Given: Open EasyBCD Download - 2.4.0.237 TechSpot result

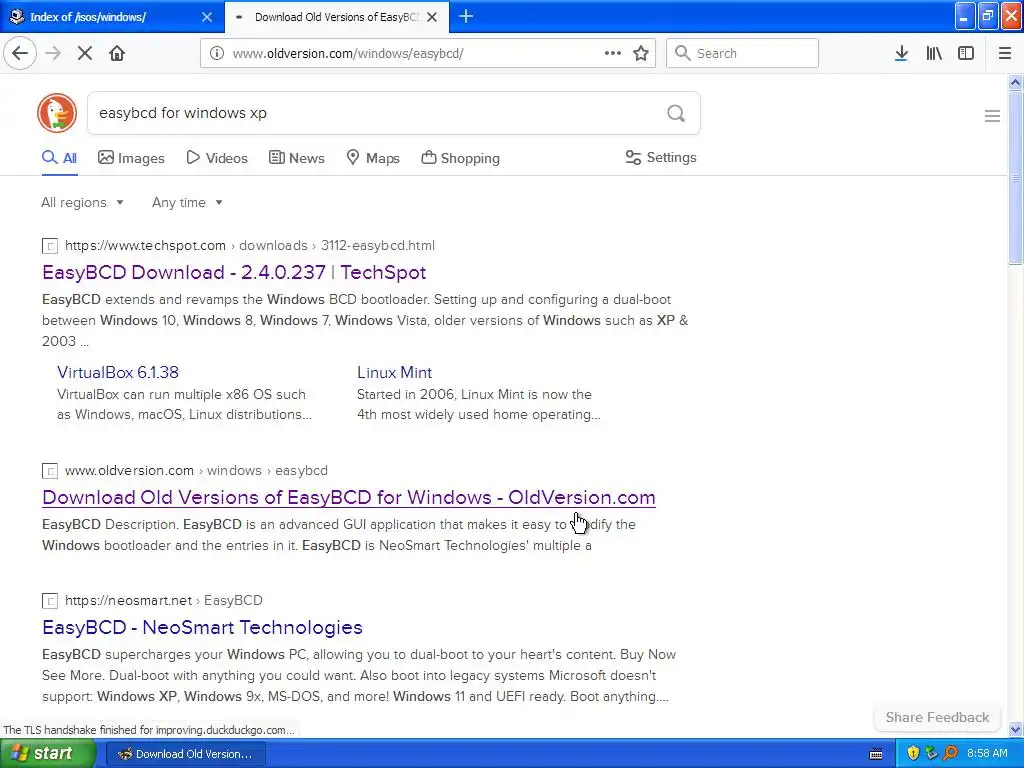Looking at the screenshot, I should tap(234, 272).
